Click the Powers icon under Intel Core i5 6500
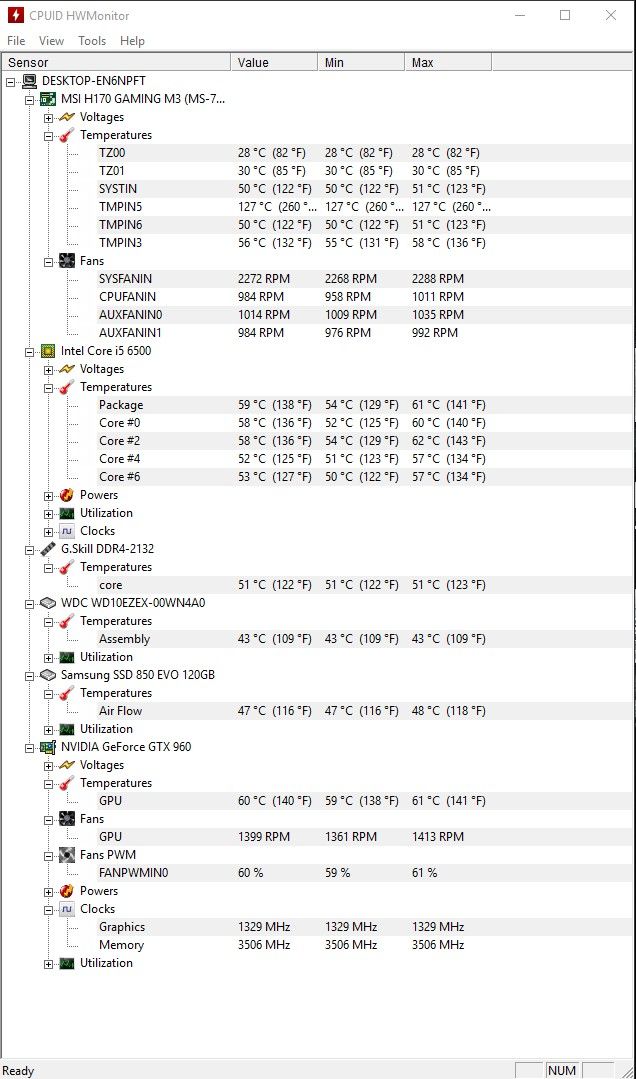 [66, 494]
